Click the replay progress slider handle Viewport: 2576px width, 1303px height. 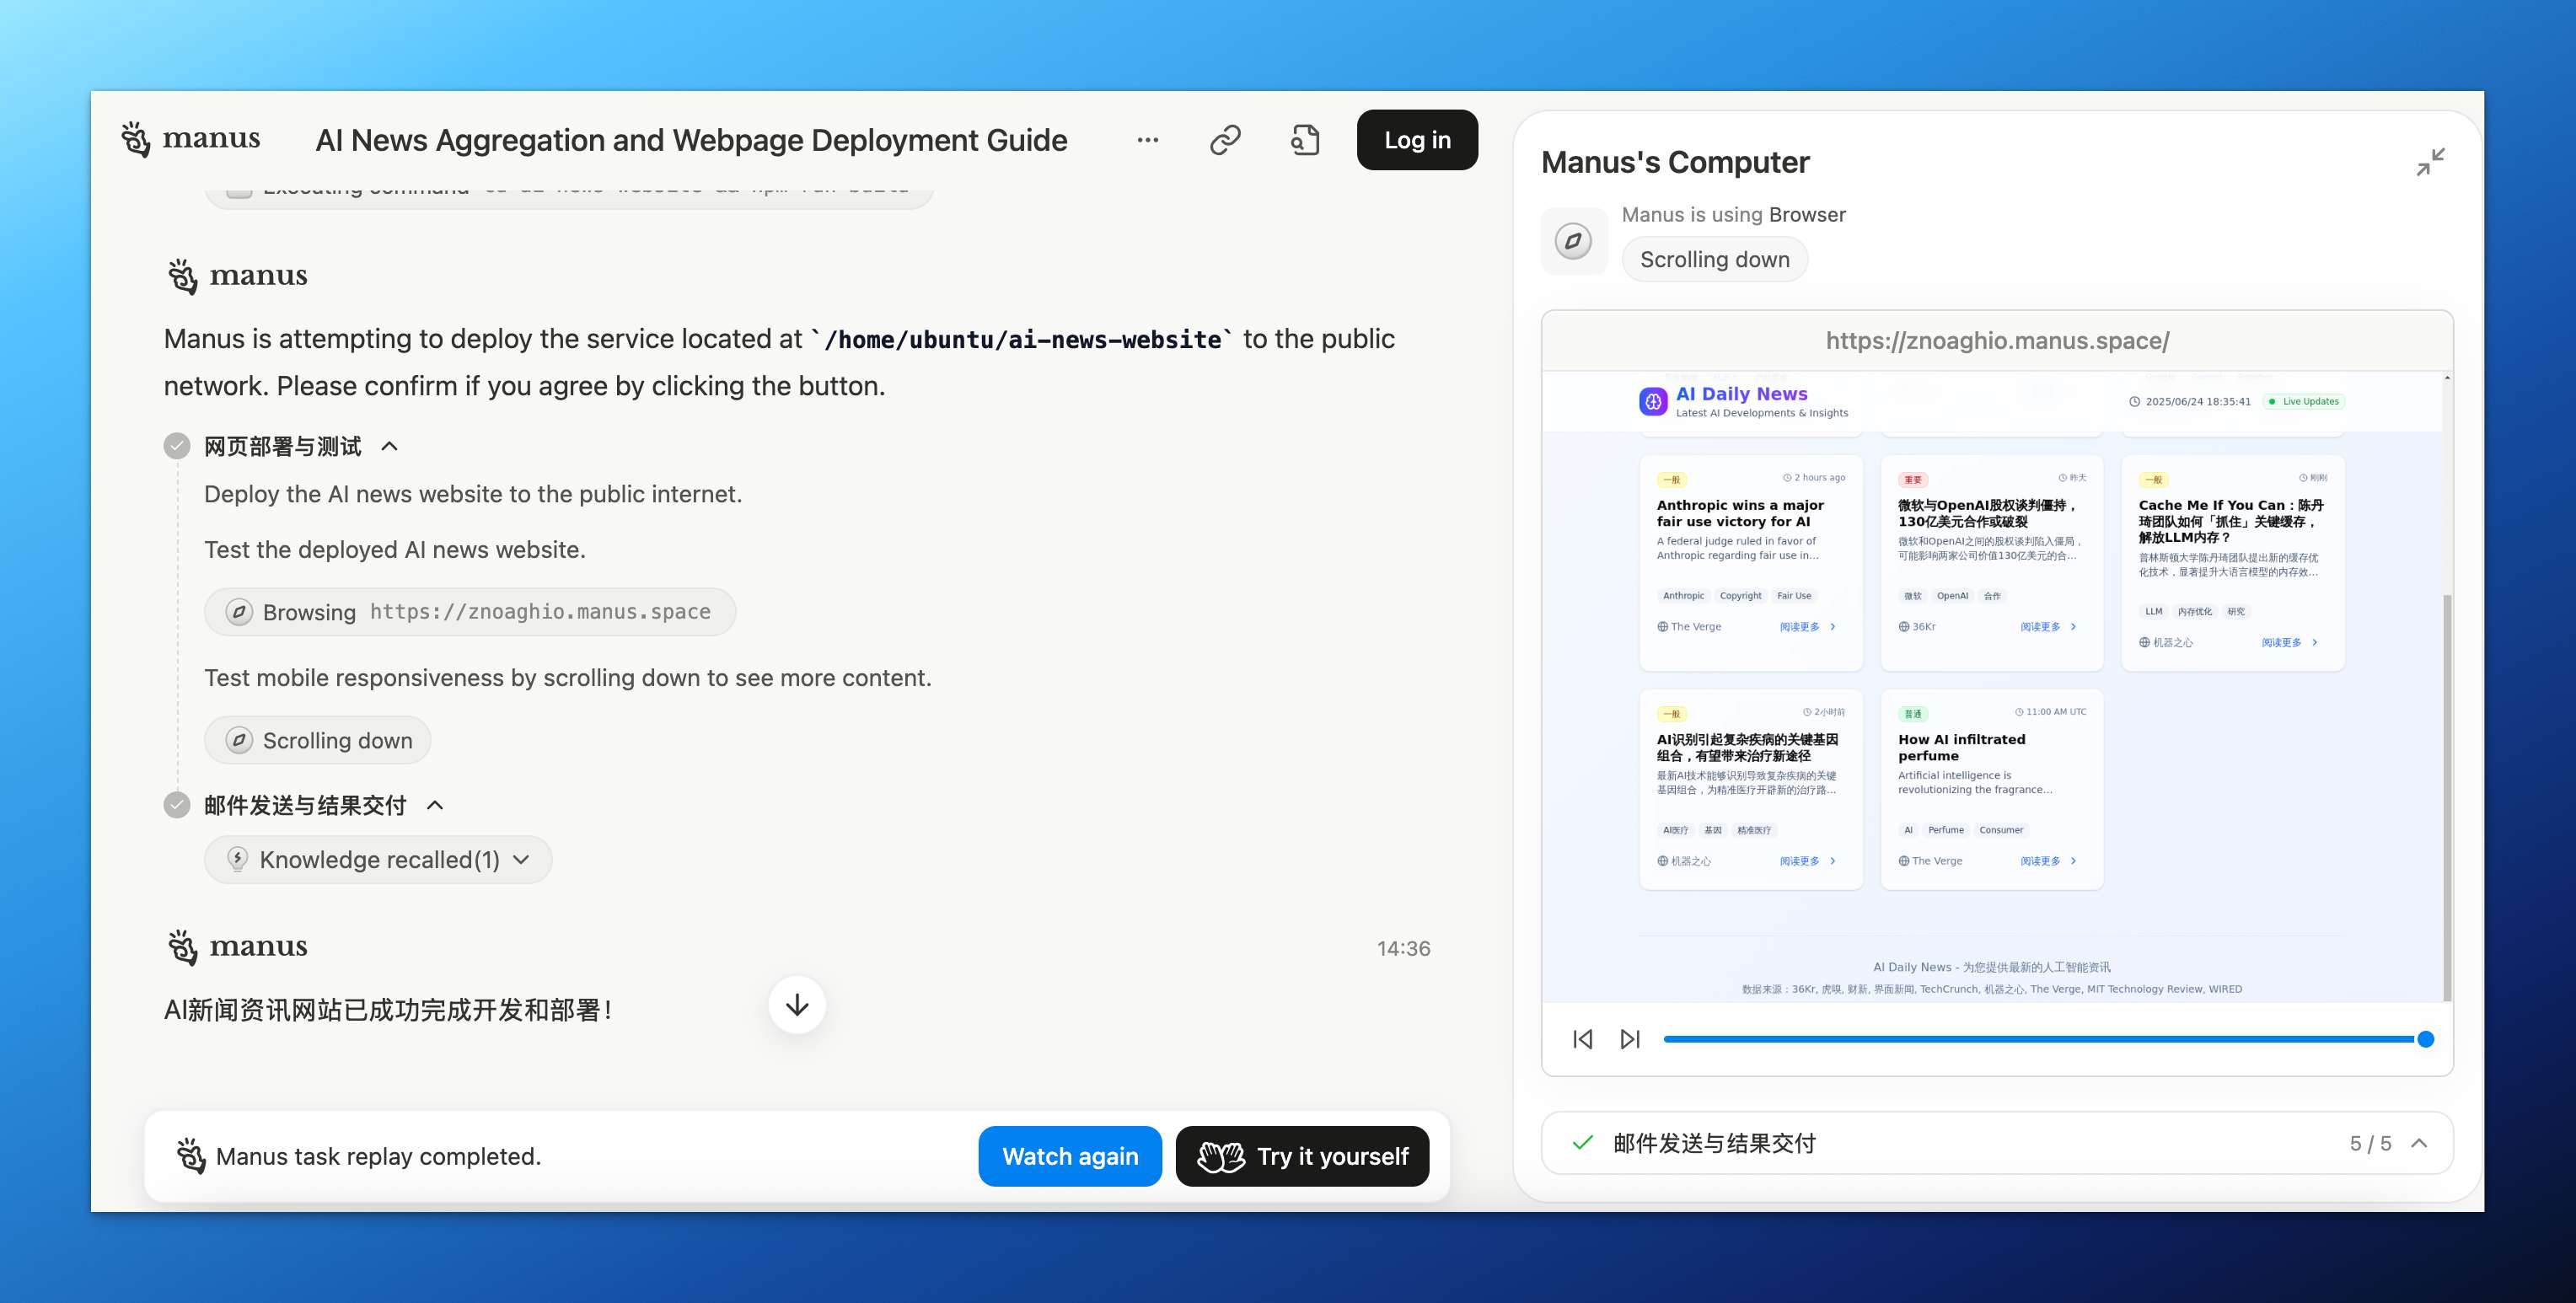[2424, 1039]
